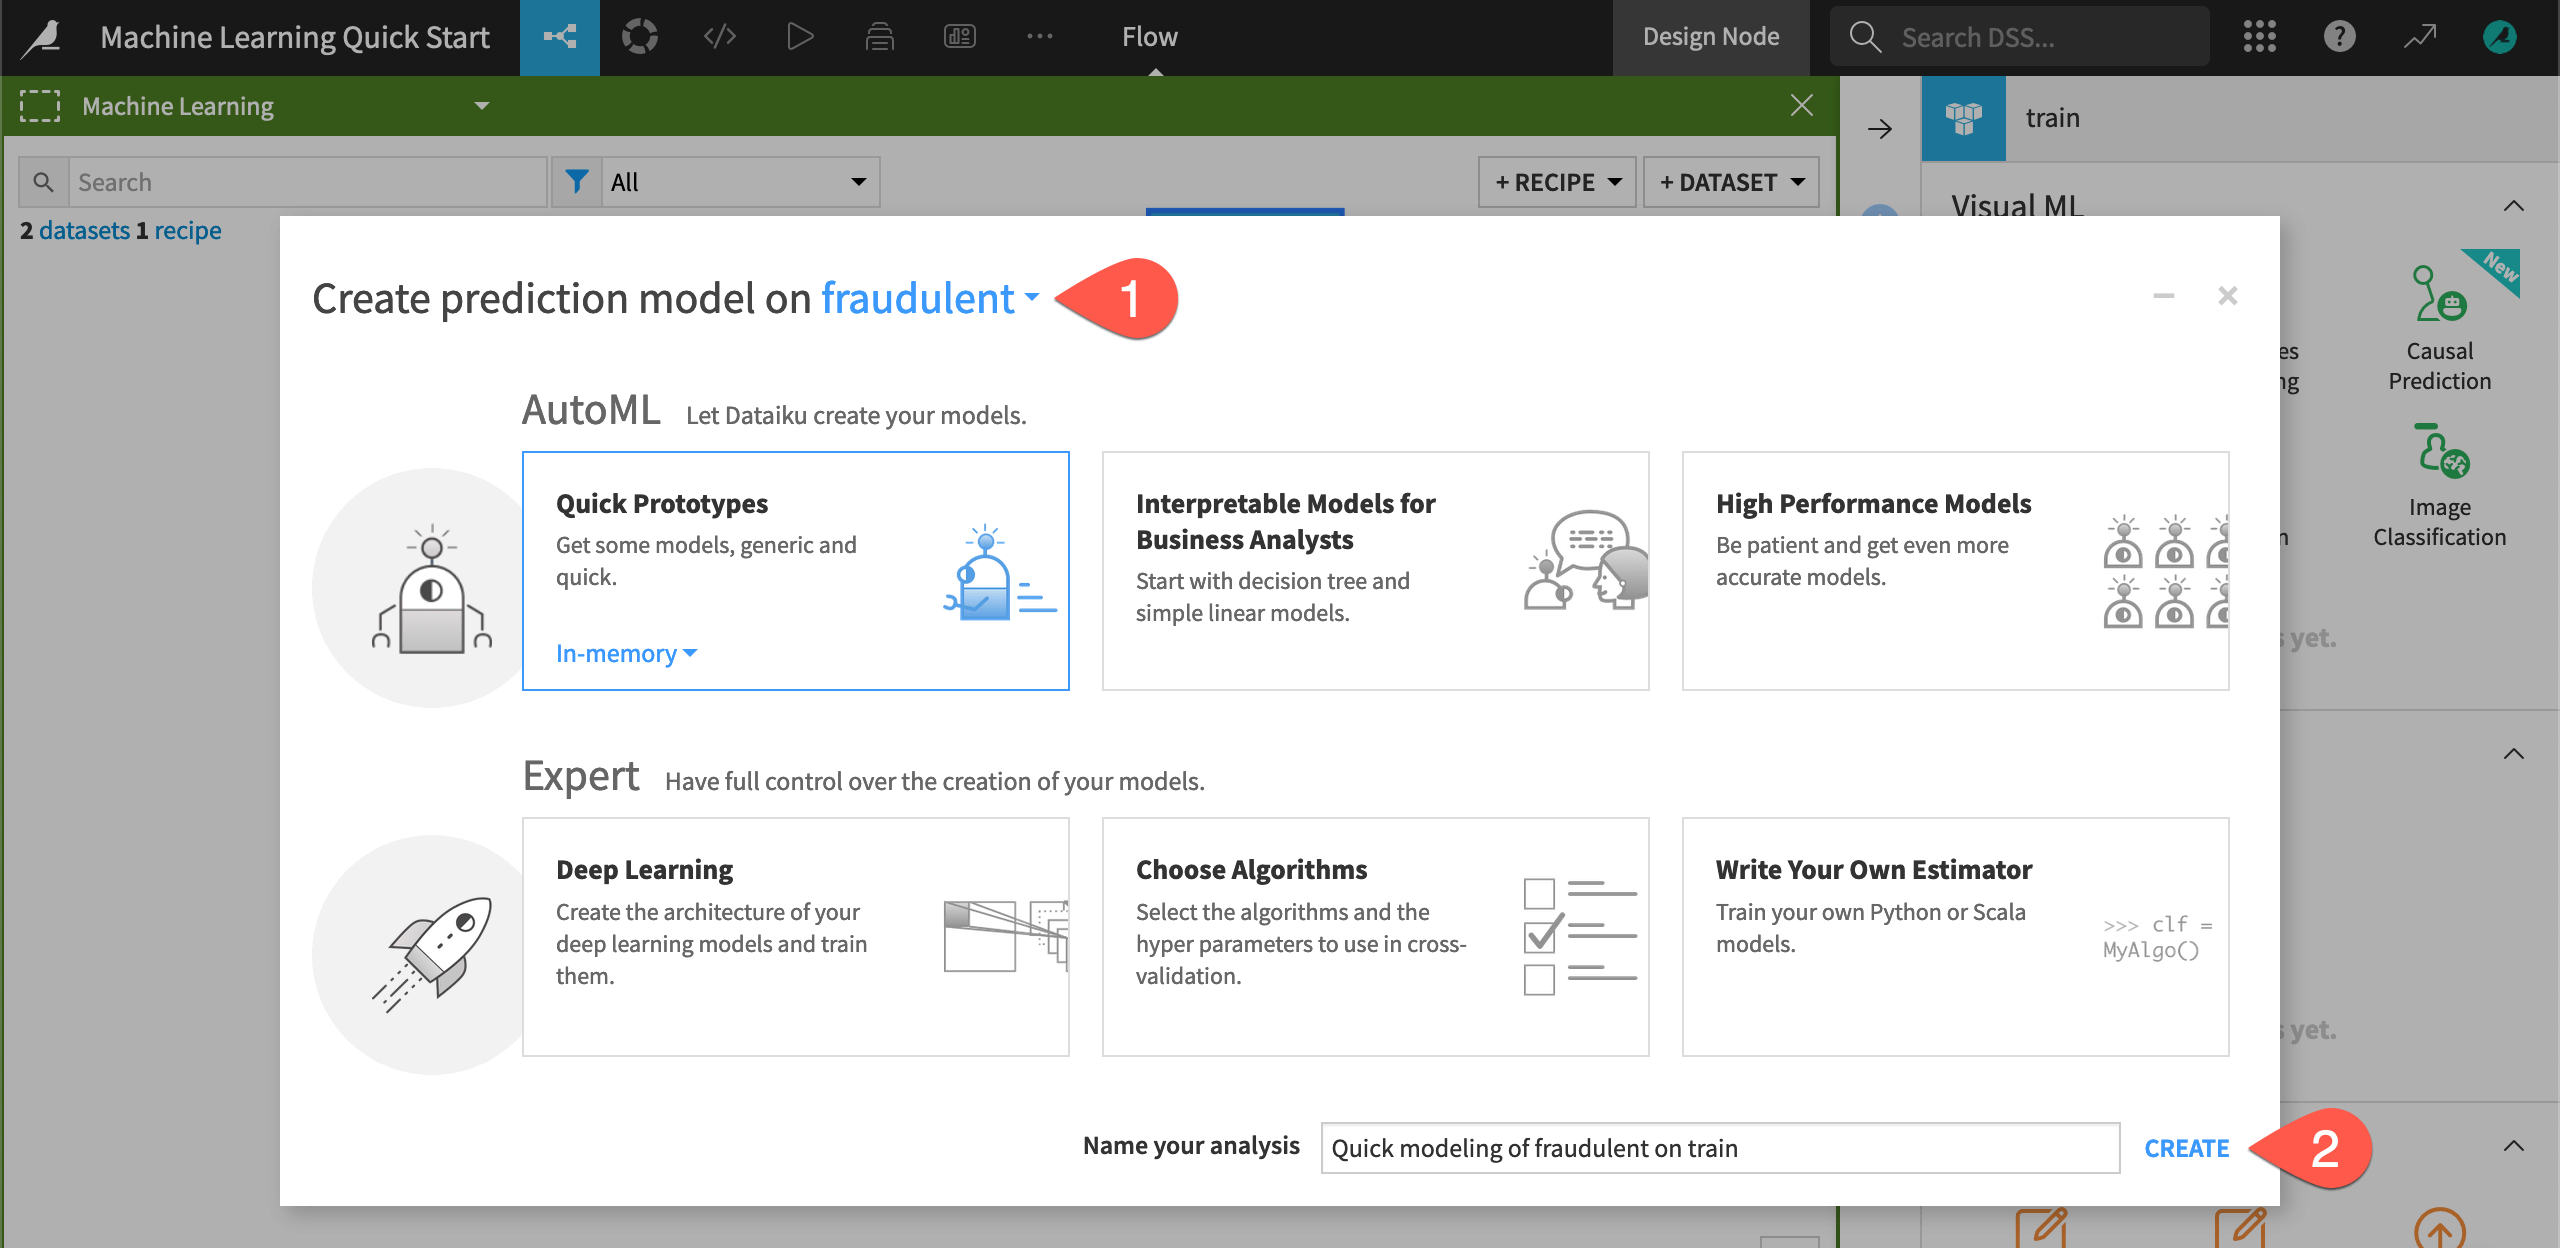Select the Image Classification icon
Image resolution: width=2560 pixels, height=1248 pixels.
coord(2440,452)
